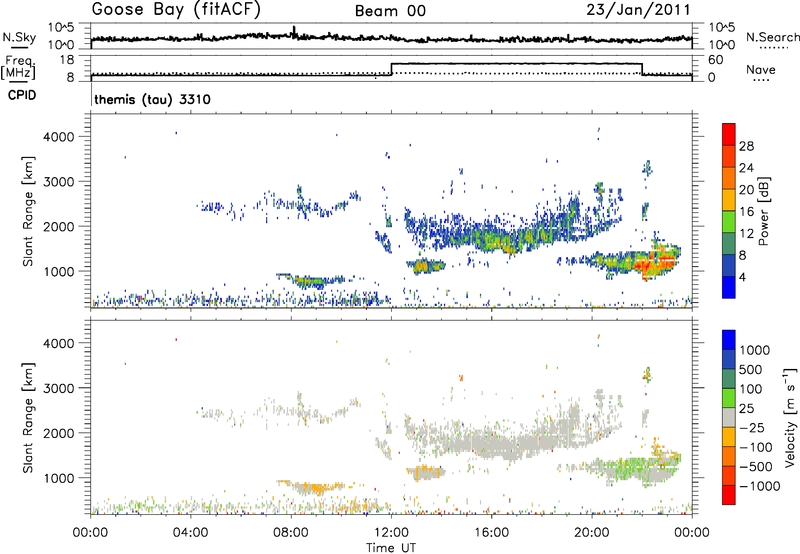Click the '4000' tick in the power panel
The image size is (800, 554).
pos(61,137)
